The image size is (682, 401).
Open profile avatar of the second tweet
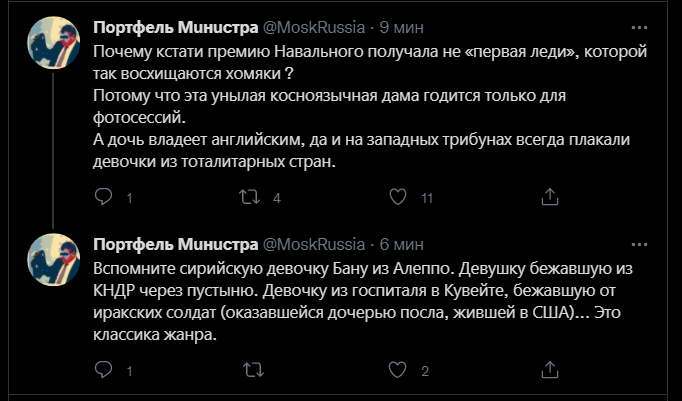[x=53, y=260]
